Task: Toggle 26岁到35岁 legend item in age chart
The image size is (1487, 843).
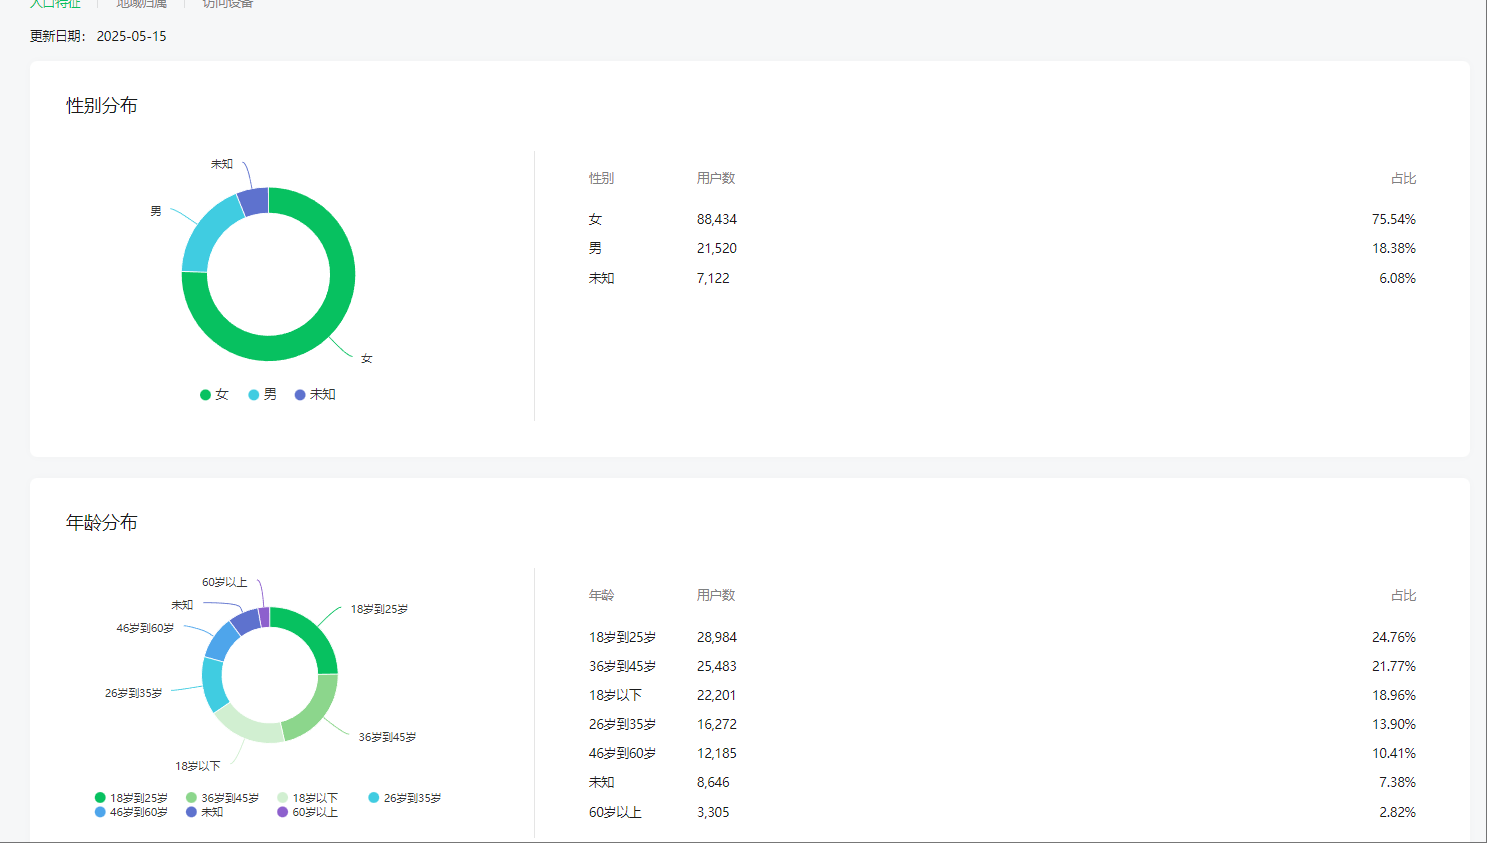Action: pyautogui.click(x=405, y=798)
